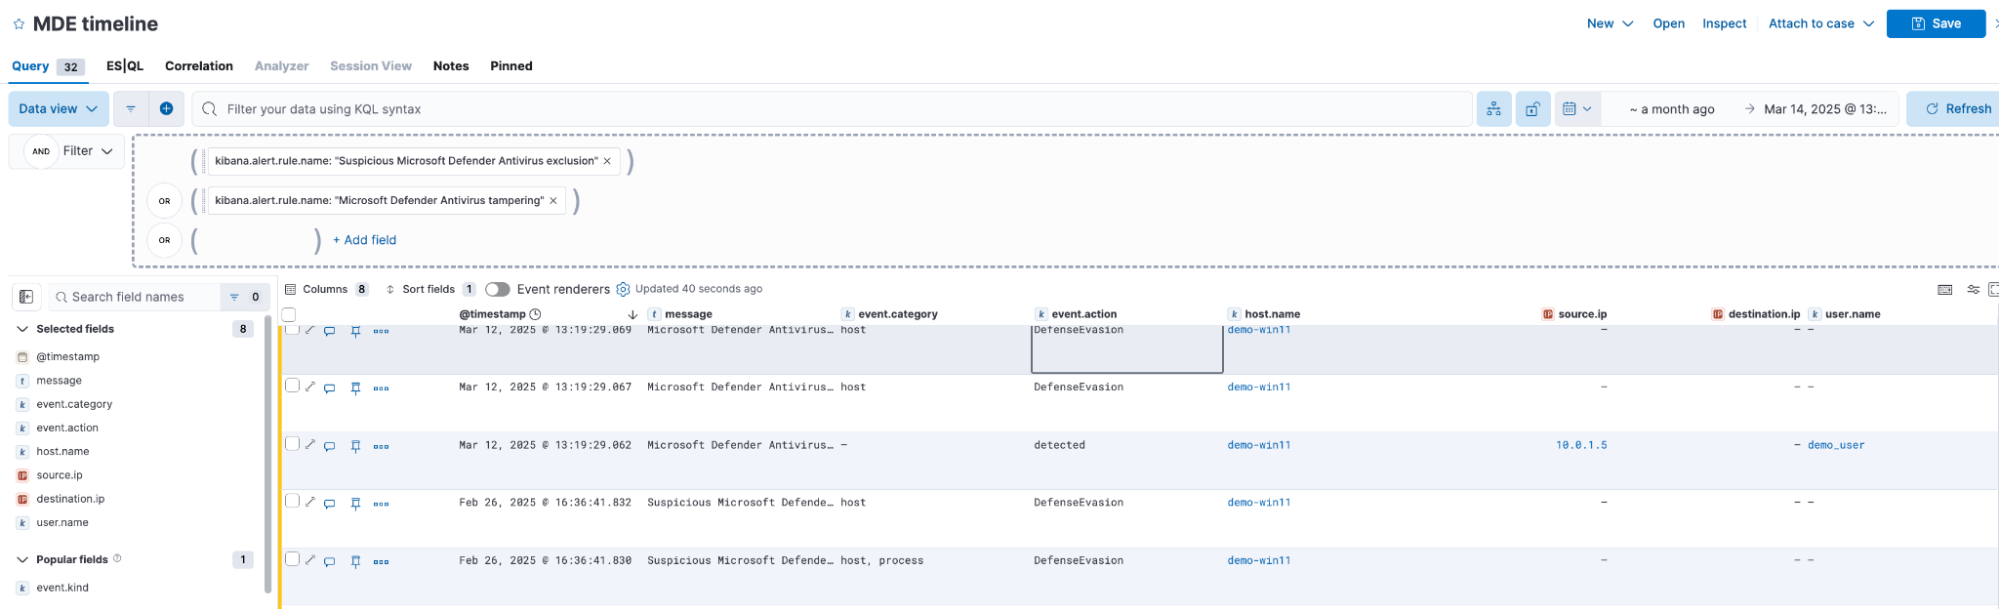Open the filter menu icon beside Data view
Viewport: 1999px width, 610px height.
point(130,109)
